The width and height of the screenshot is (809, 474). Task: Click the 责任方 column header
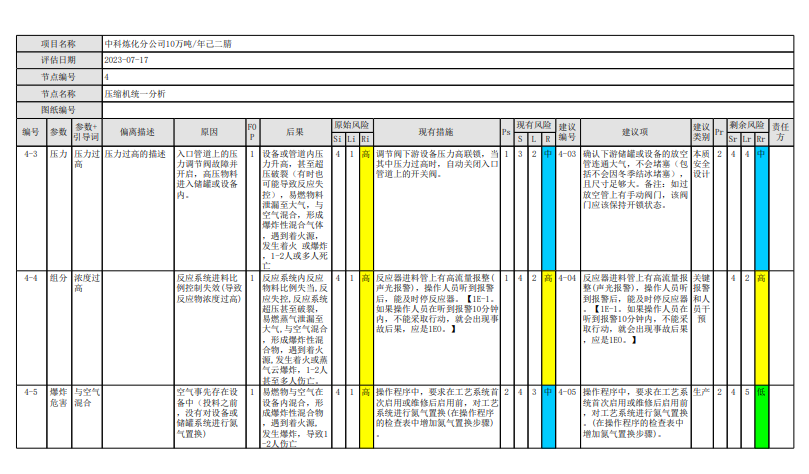point(781,132)
